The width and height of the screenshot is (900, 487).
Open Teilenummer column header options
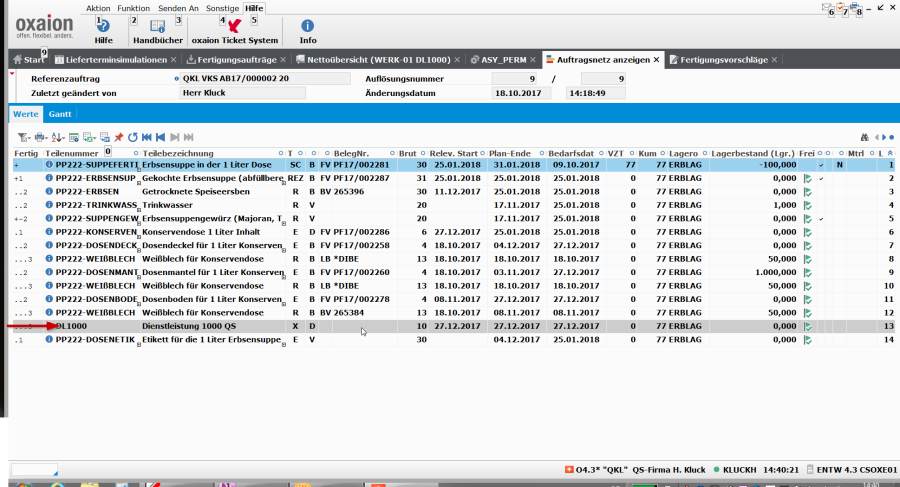pyautogui.click(x=136, y=153)
